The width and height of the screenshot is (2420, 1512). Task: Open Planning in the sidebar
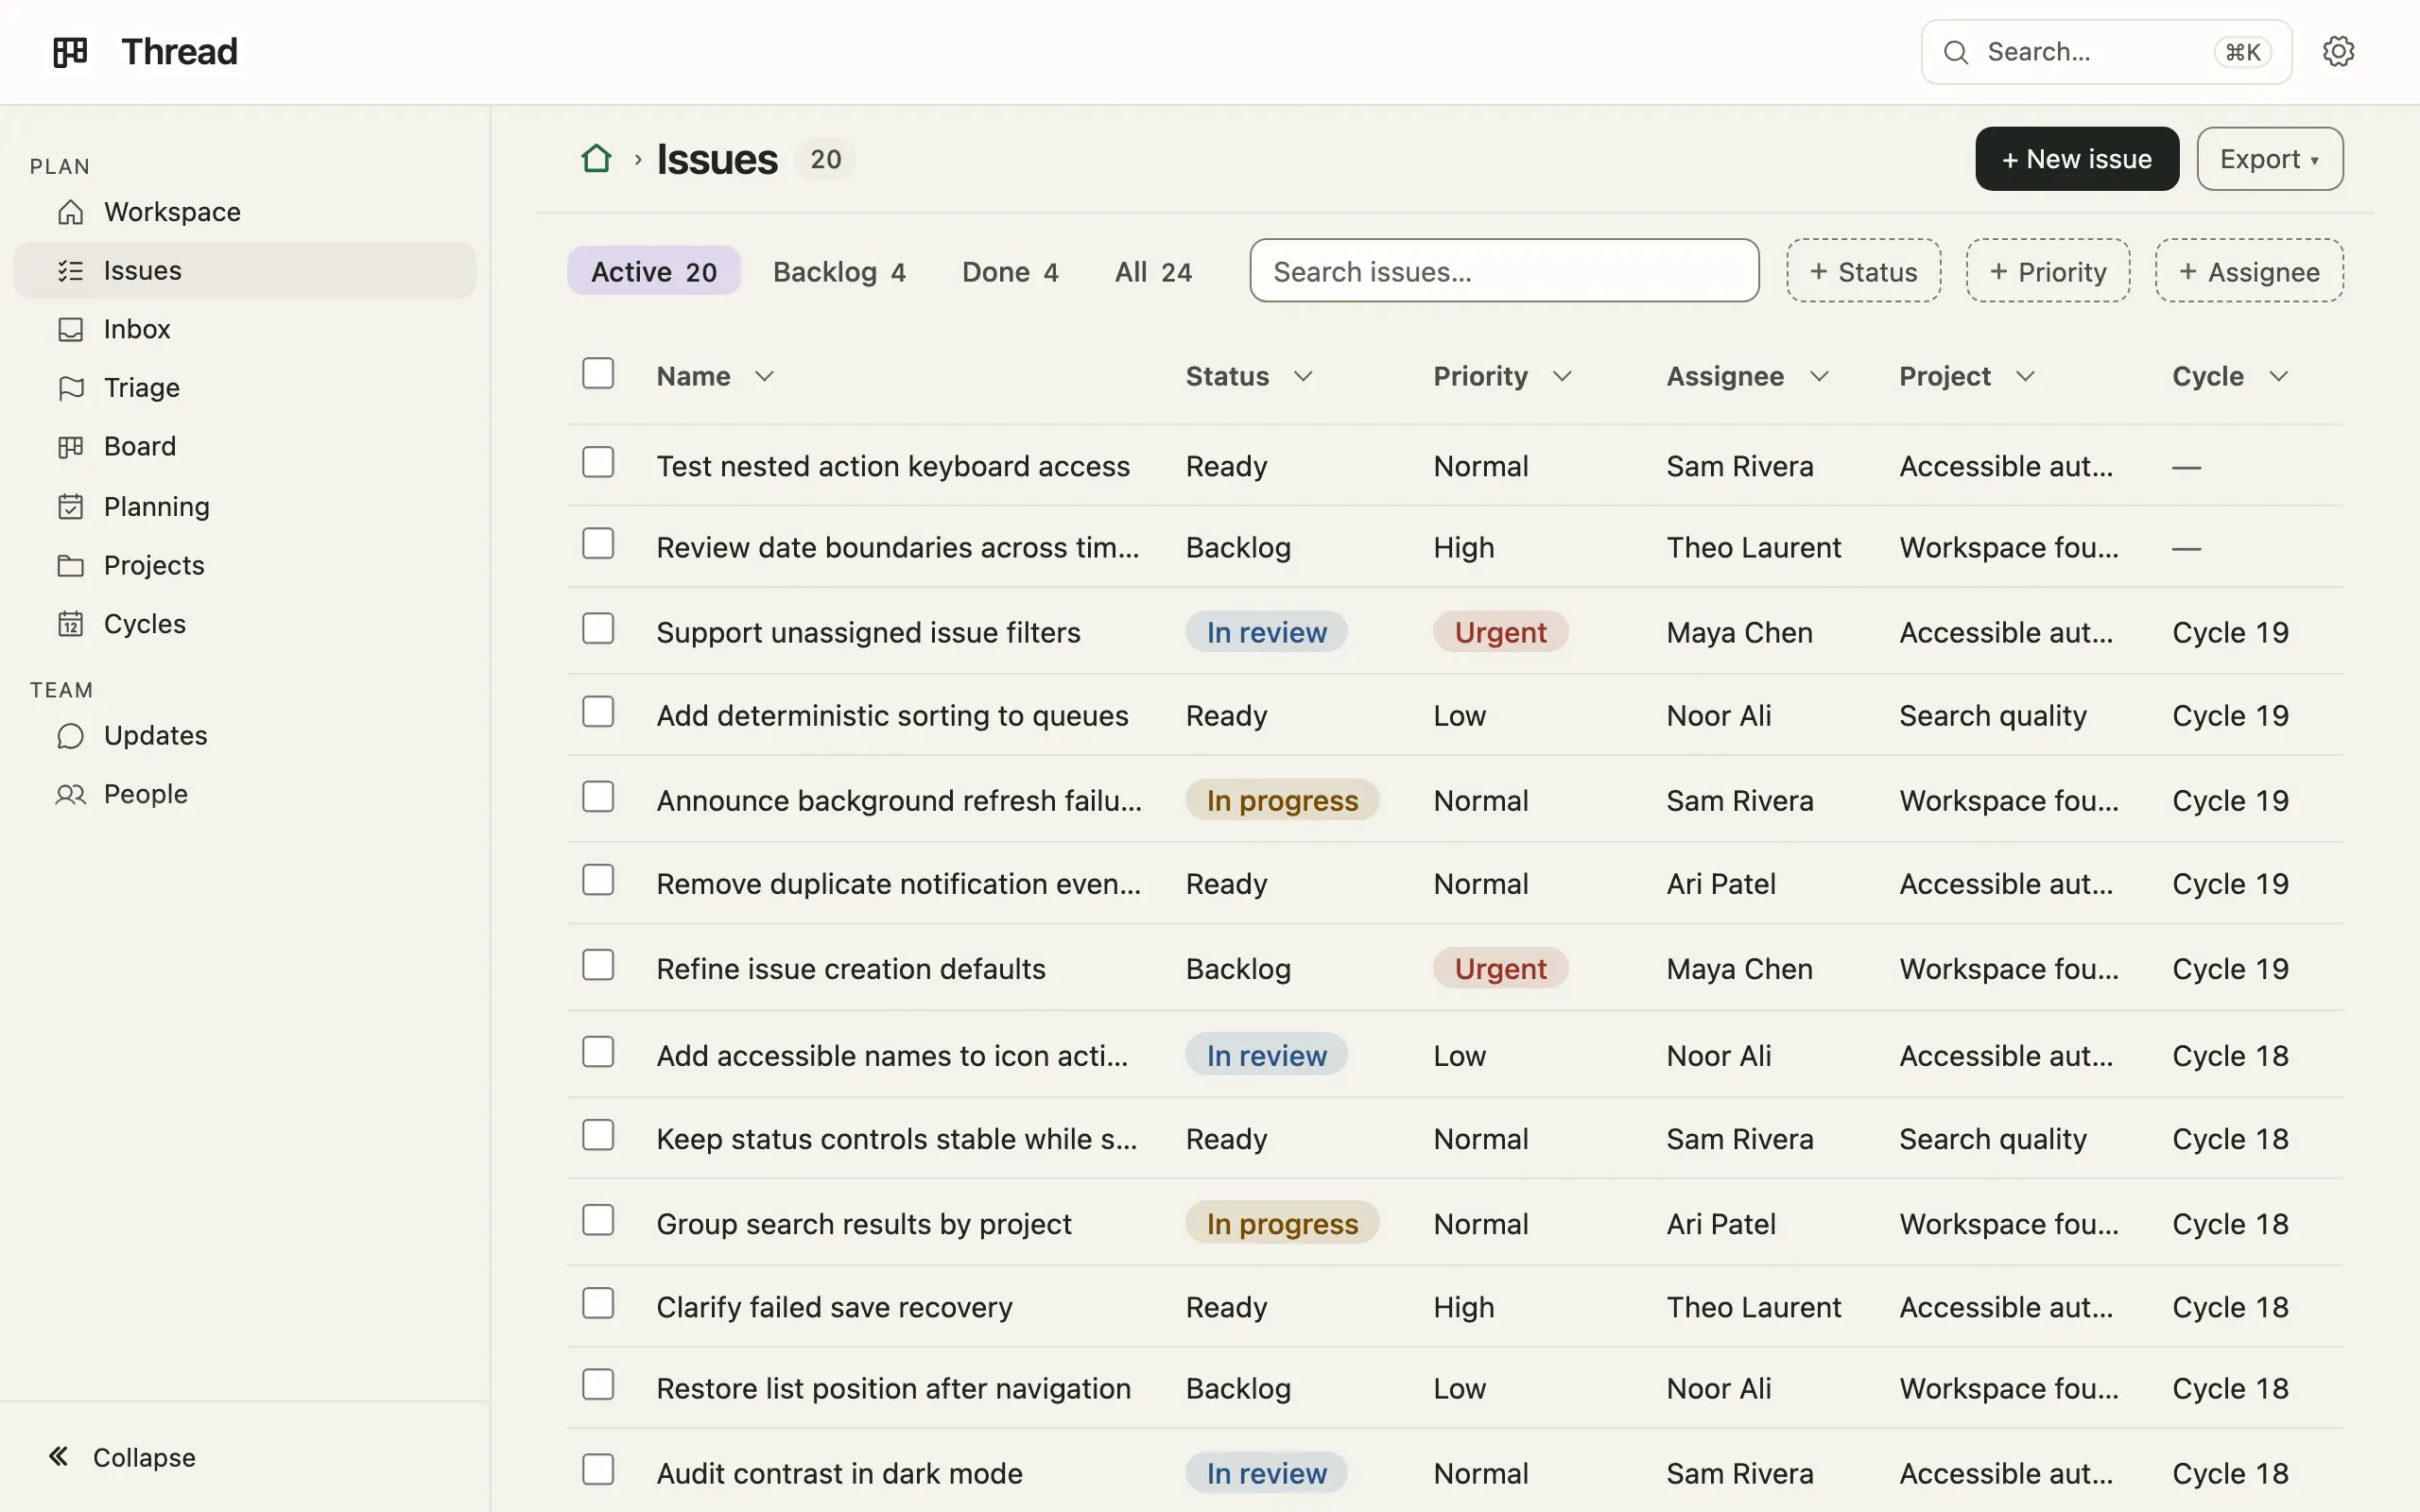[x=244, y=507]
